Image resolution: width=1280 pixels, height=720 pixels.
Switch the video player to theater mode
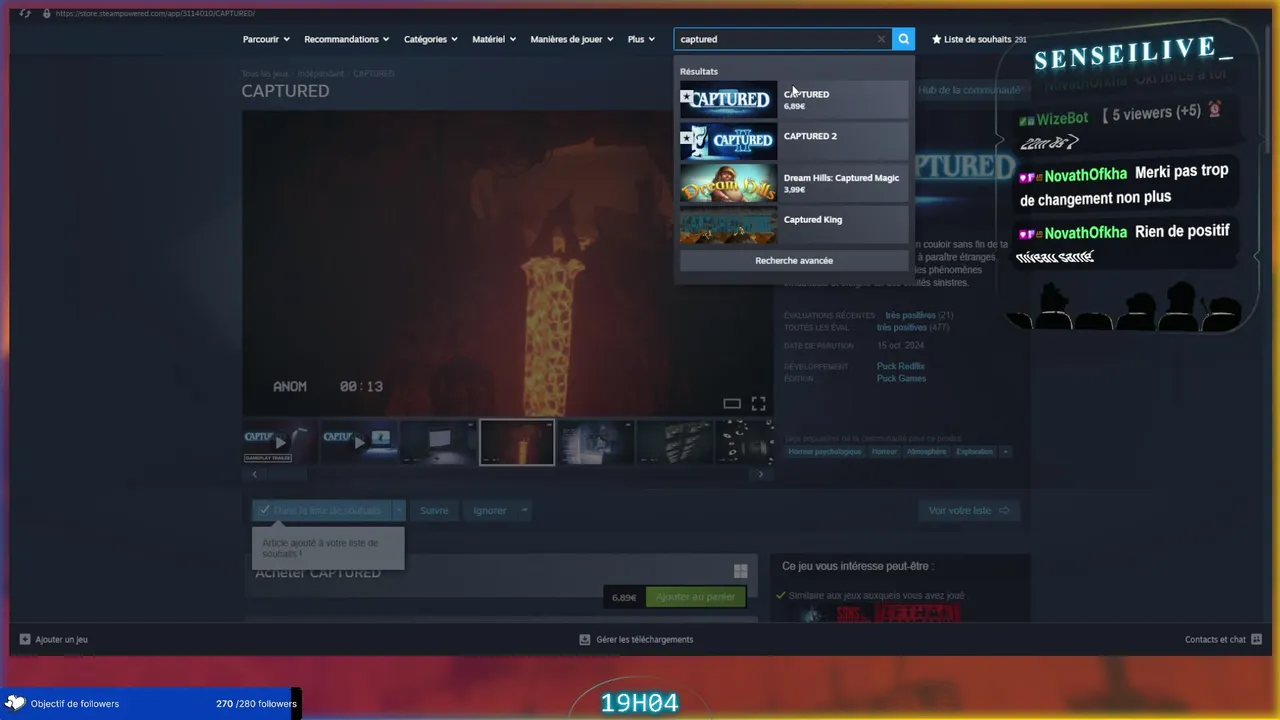tap(732, 404)
